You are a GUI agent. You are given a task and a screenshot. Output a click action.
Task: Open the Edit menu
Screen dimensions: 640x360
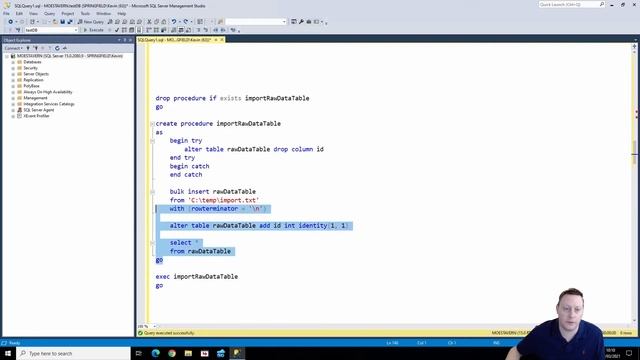[x=19, y=13]
